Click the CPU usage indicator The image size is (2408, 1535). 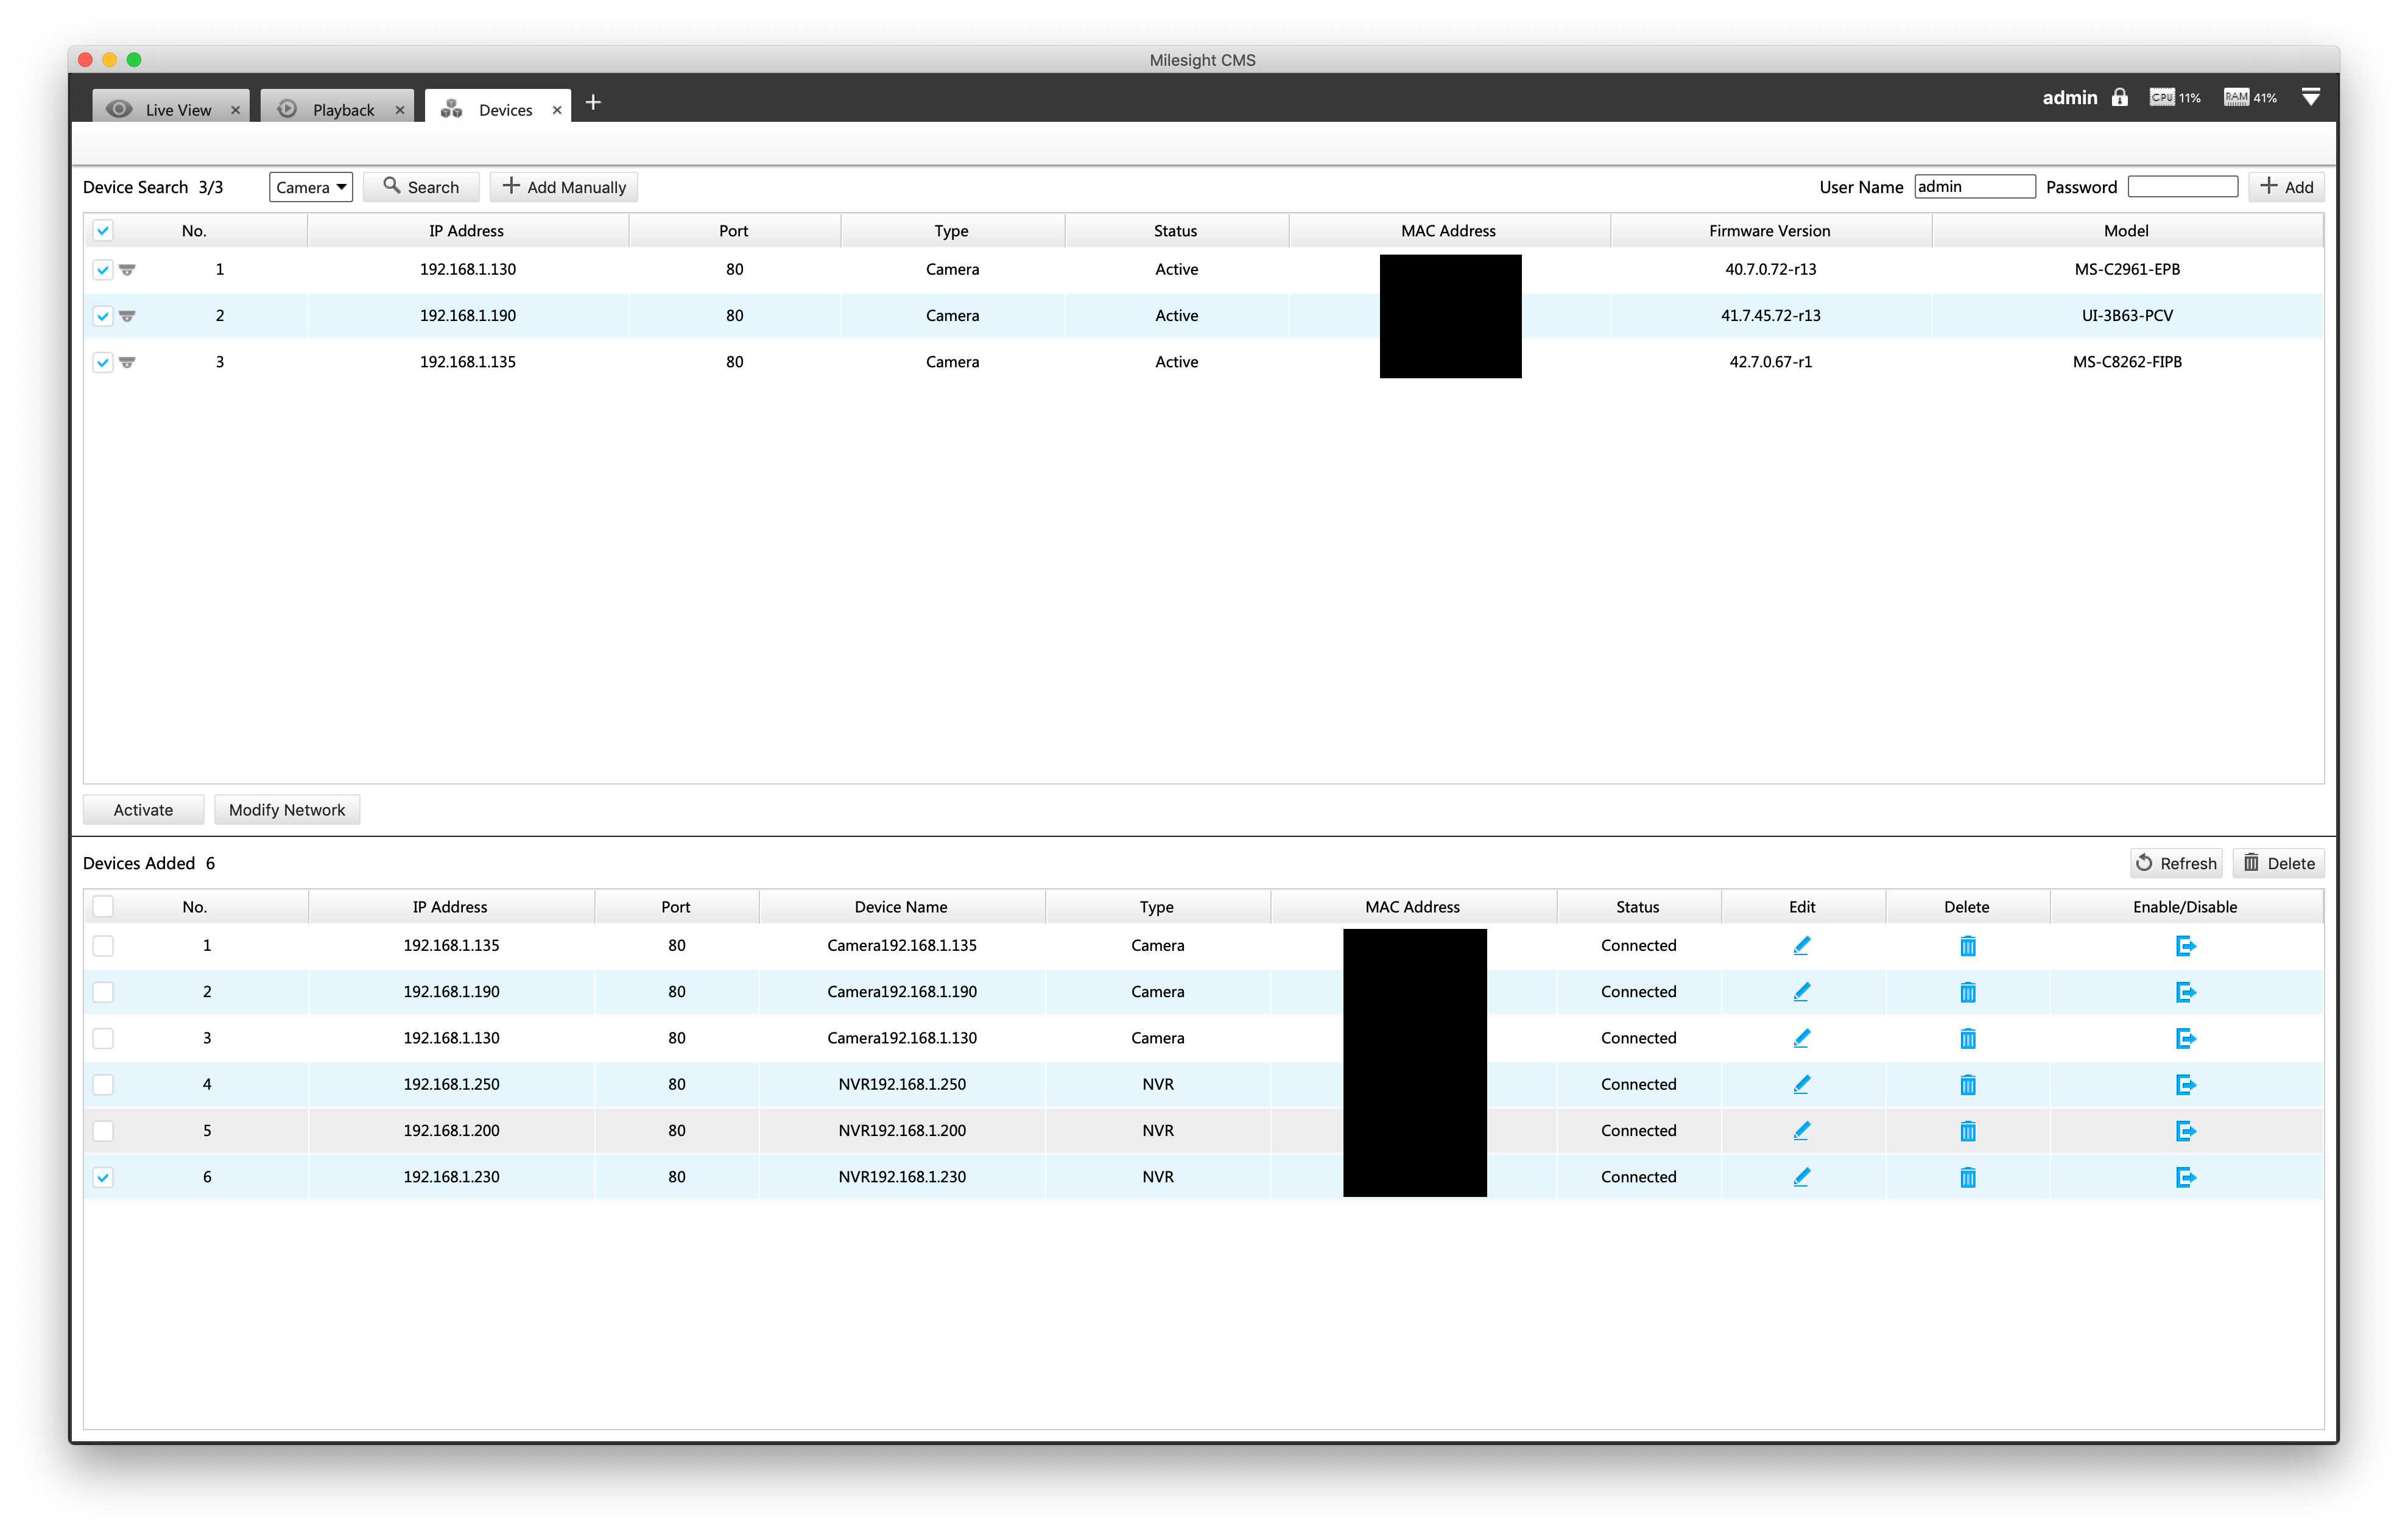(x=2172, y=97)
